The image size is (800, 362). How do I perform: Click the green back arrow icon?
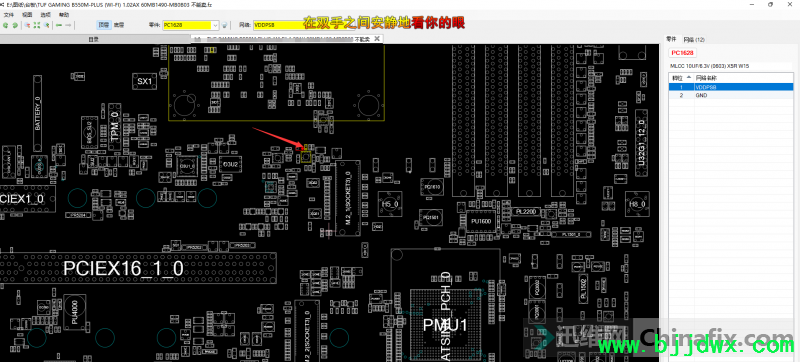point(59,25)
